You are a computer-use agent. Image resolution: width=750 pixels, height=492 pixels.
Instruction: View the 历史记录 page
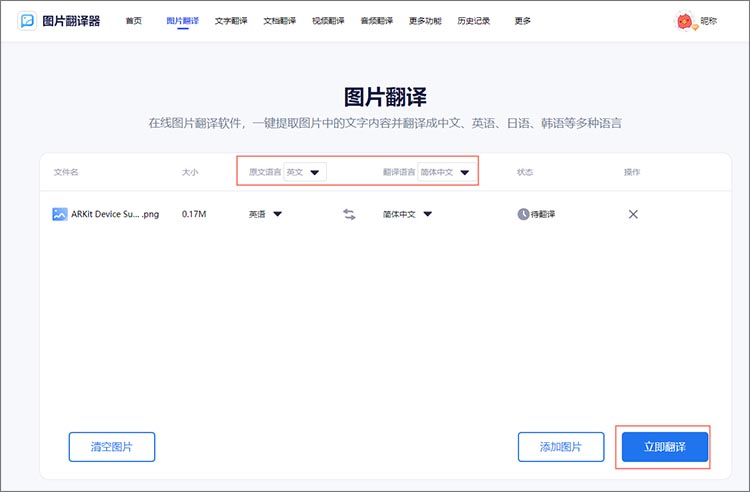(x=474, y=21)
